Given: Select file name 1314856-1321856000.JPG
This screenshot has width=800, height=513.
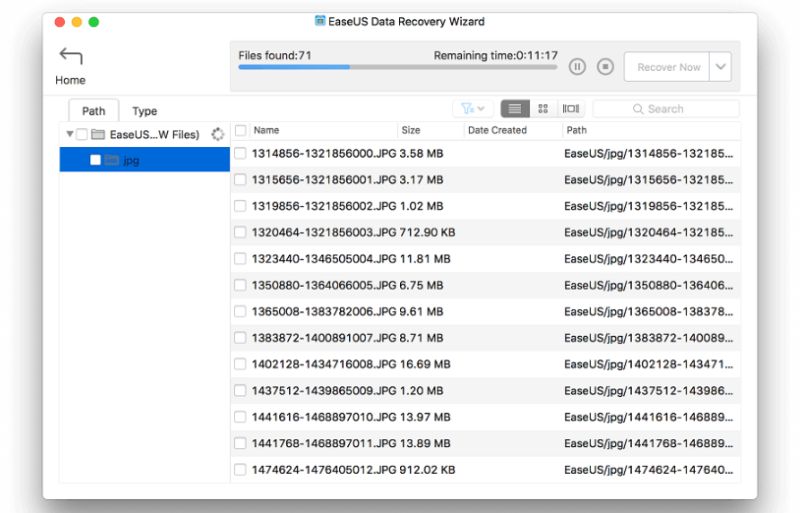Looking at the screenshot, I should coord(324,153).
